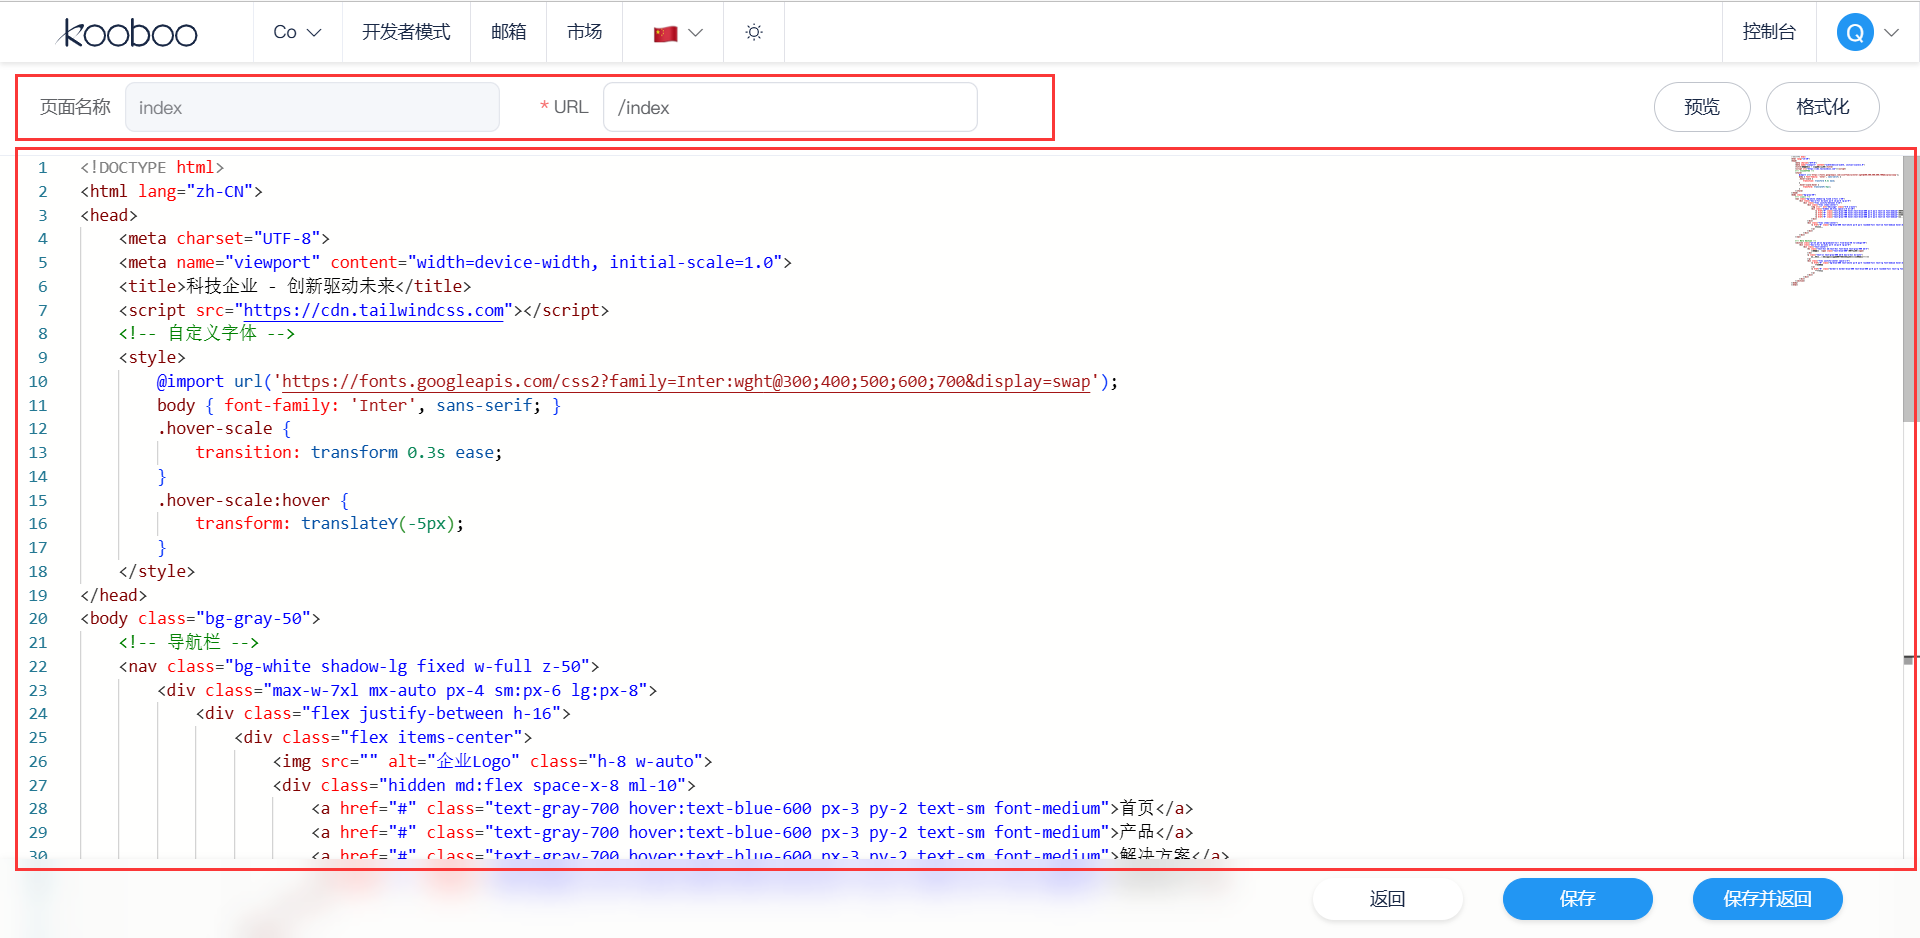
Task: Click the Kooboo logo
Action: click(x=128, y=33)
